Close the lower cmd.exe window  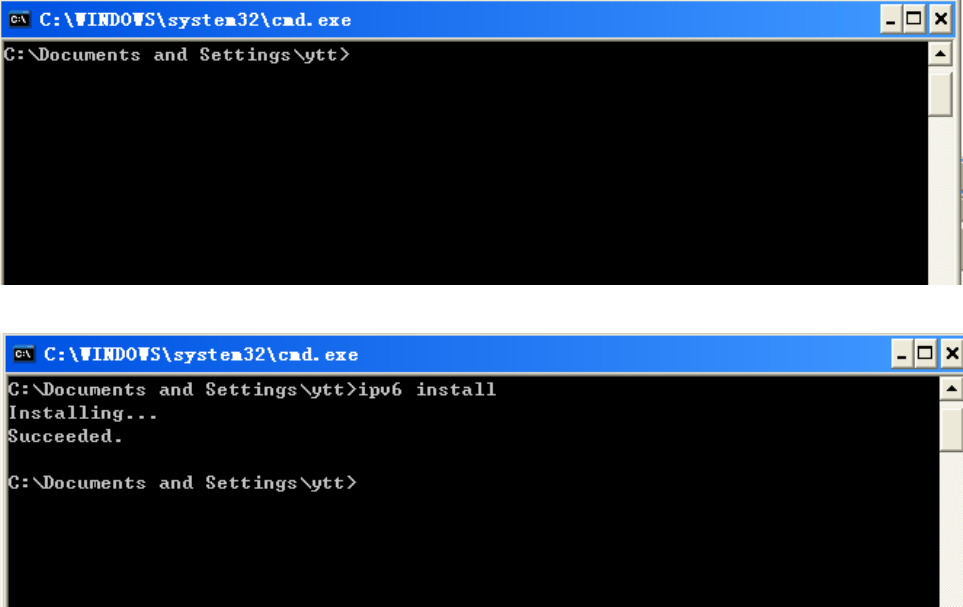click(x=952, y=354)
